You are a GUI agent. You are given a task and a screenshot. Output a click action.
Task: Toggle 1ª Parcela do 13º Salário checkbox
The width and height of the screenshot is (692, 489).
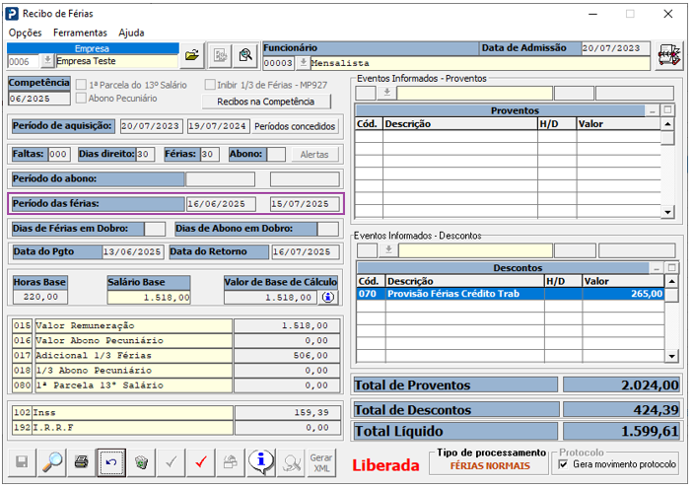click(81, 85)
